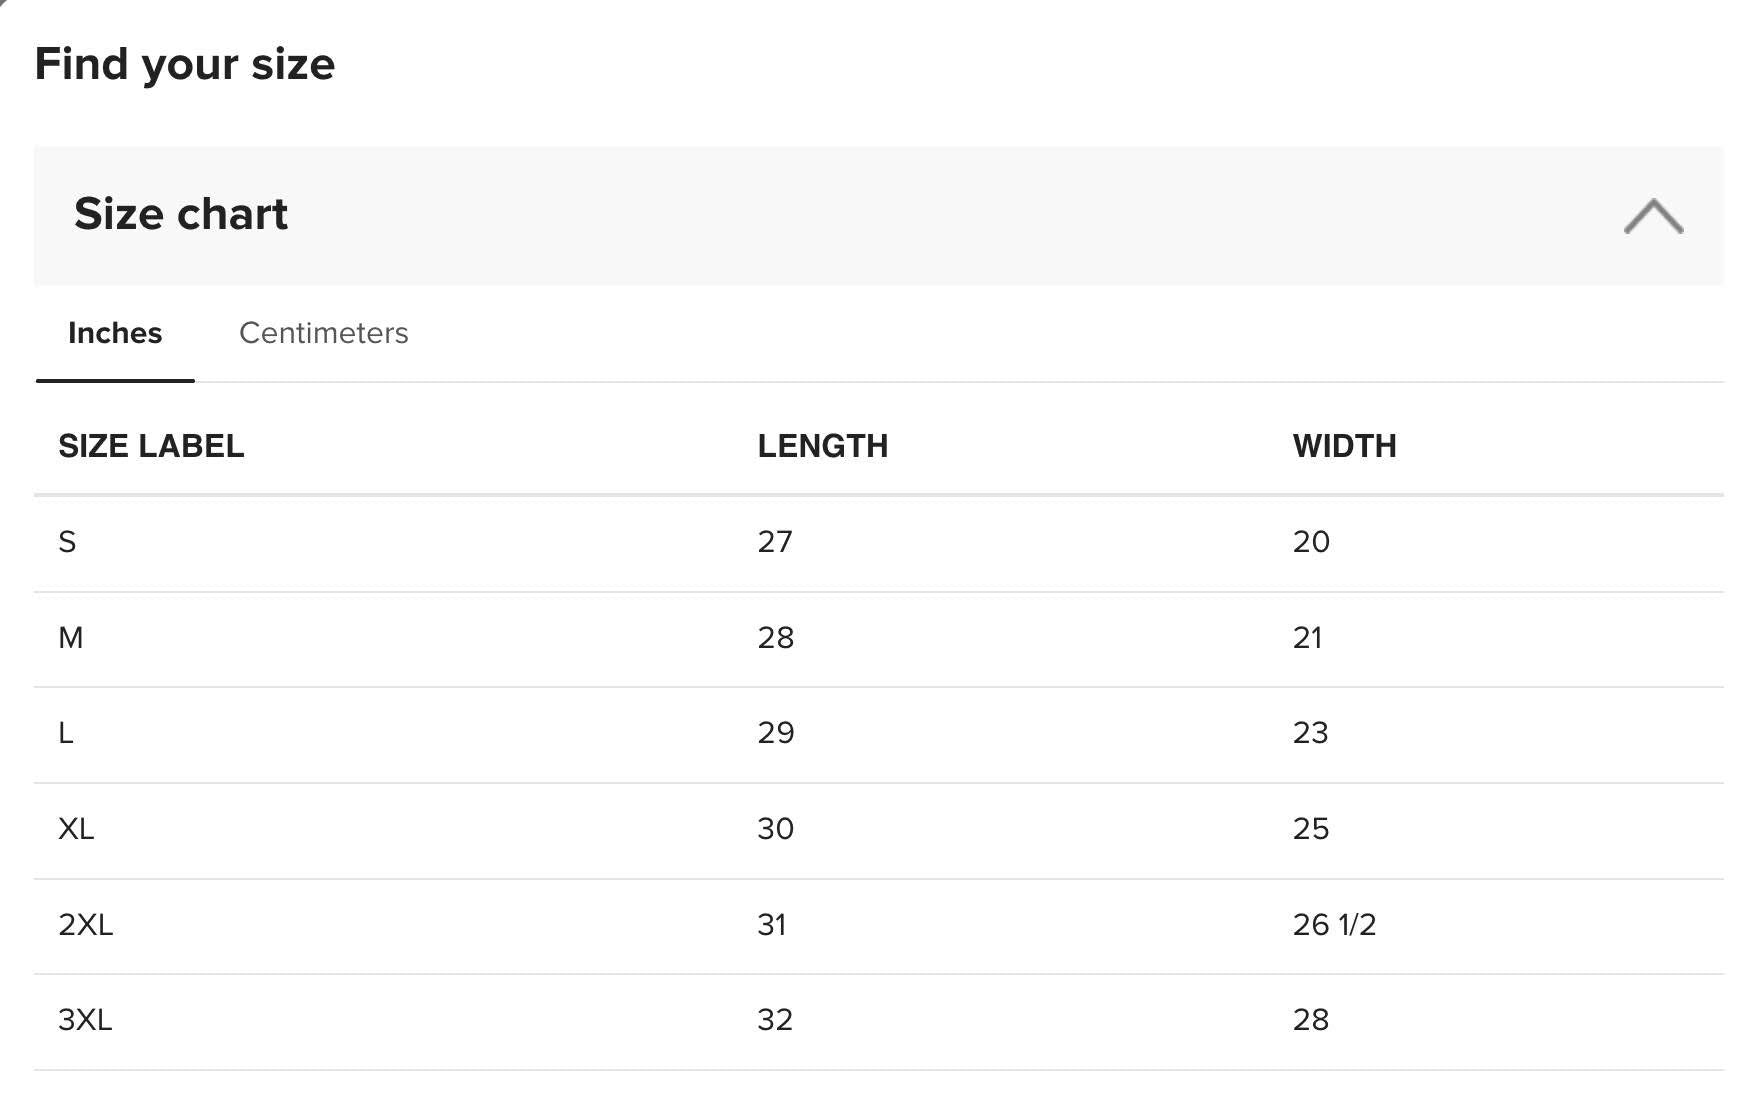Select the XL size label row
This screenshot has width=1762, height=1102.
(76, 829)
